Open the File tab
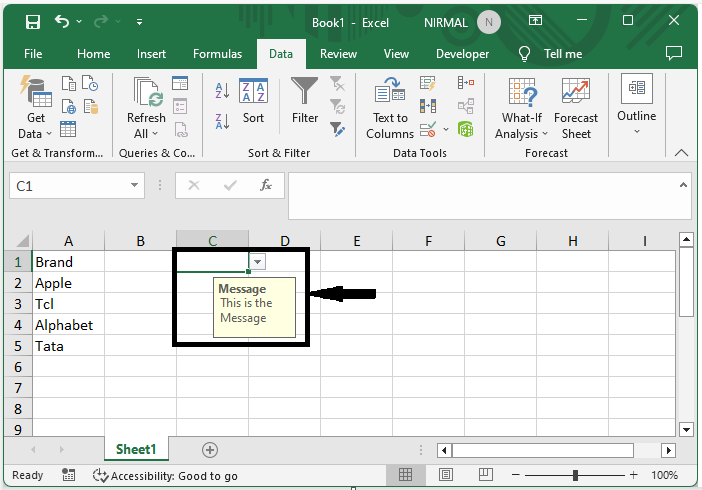This screenshot has height=490, width=702. pos(33,54)
